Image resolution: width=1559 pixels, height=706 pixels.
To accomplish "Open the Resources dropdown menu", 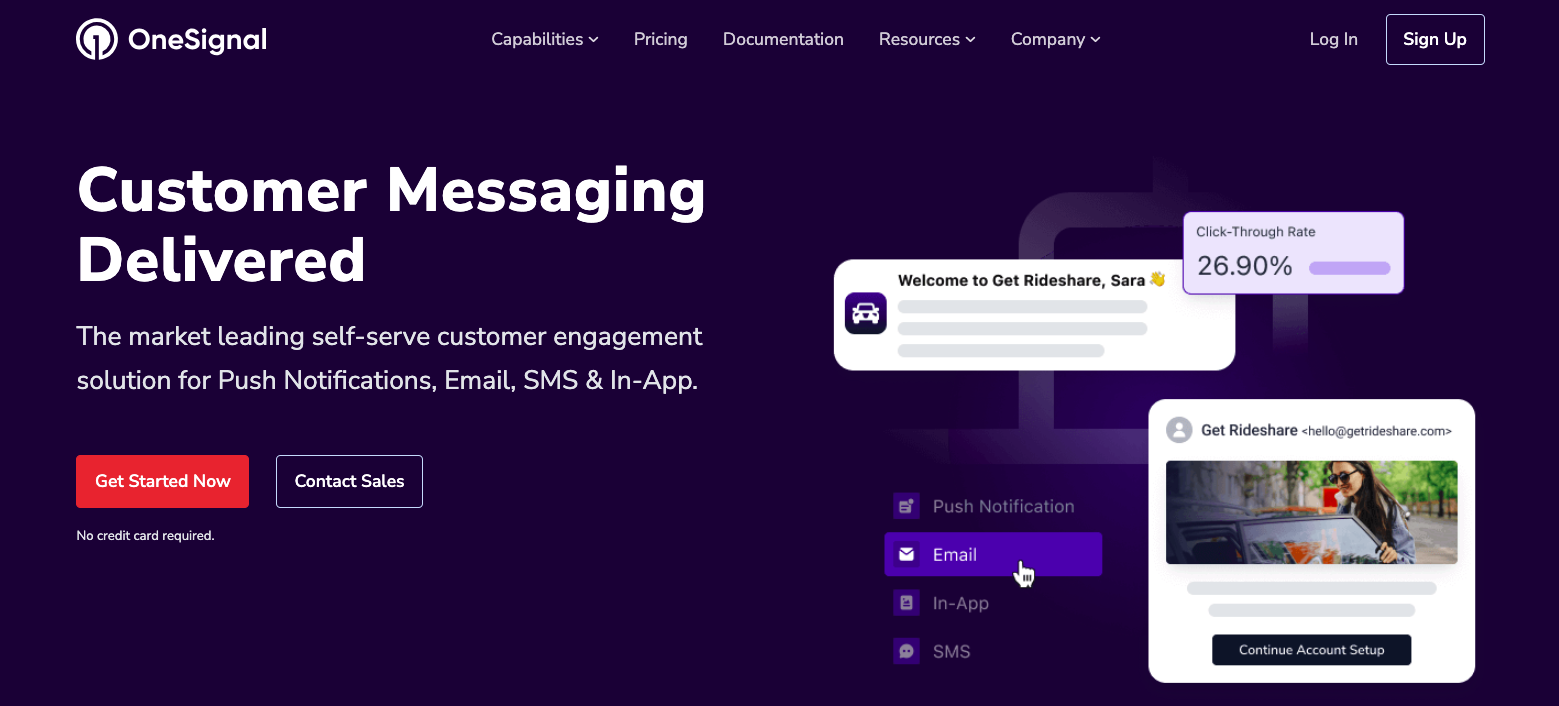I will click(927, 39).
